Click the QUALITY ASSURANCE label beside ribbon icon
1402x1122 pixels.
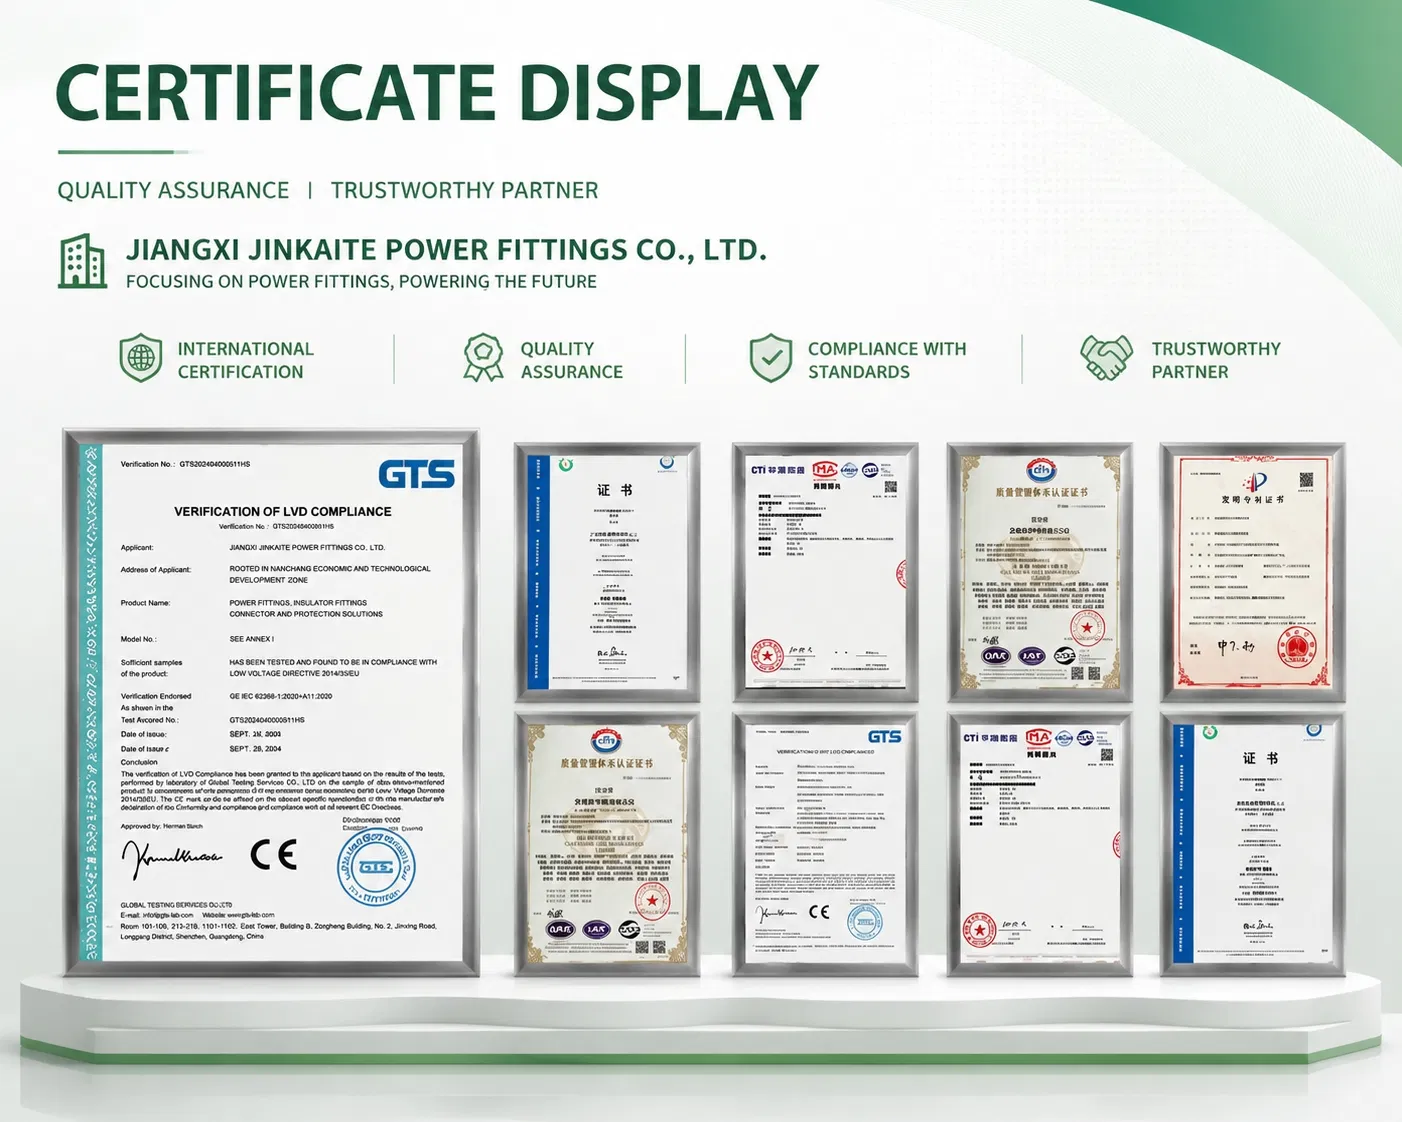[x=571, y=360]
